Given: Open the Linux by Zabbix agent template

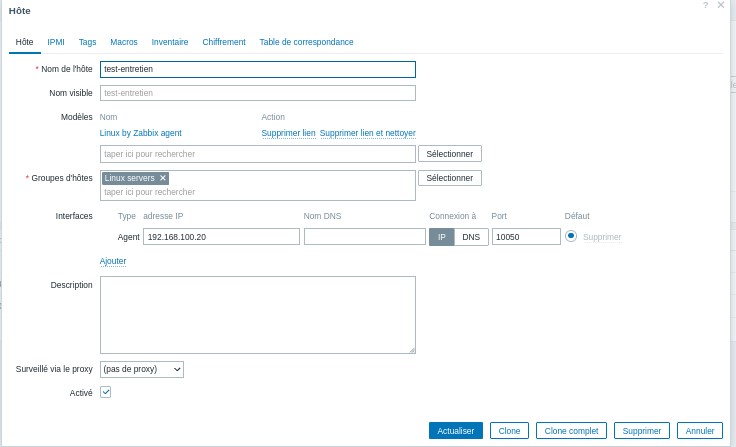Looking at the screenshot, I should [x=141, y=133].
